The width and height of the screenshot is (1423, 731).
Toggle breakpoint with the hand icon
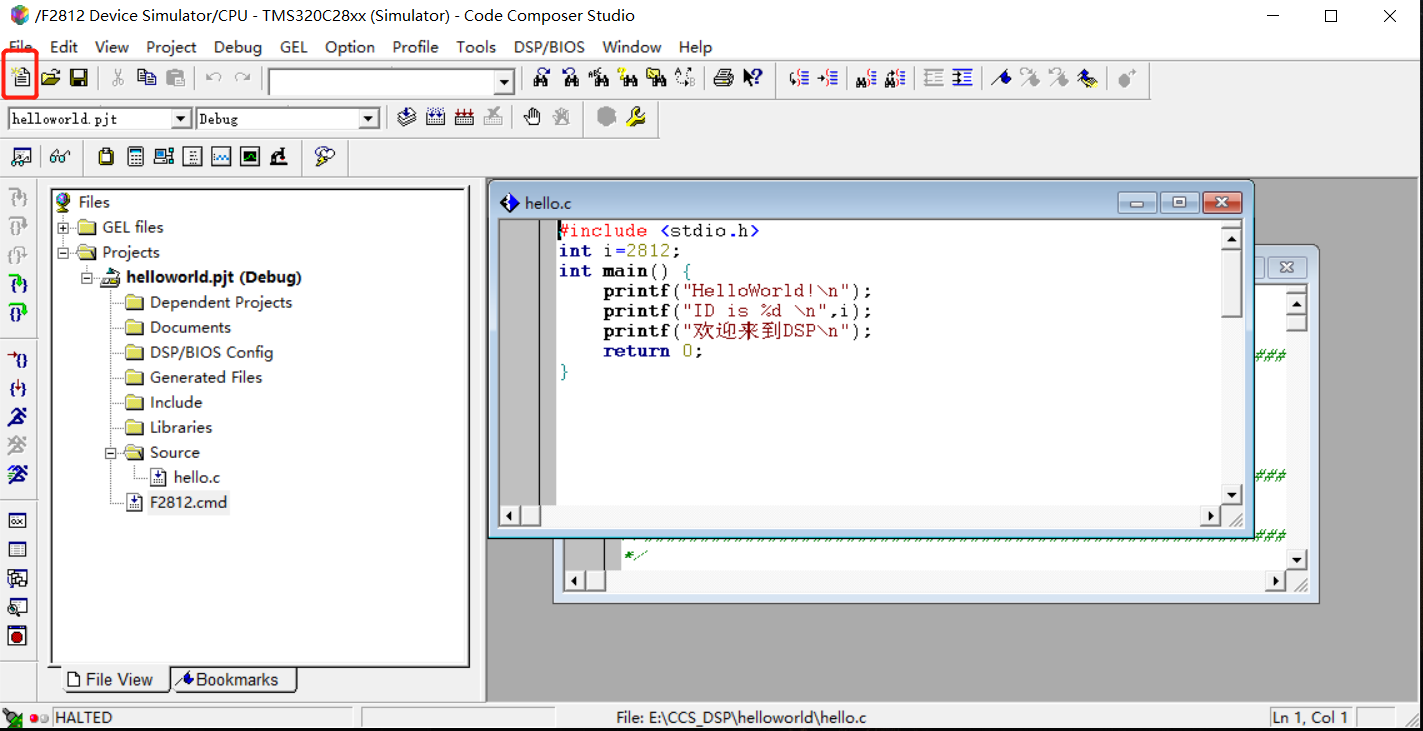(x=532, y=118)
